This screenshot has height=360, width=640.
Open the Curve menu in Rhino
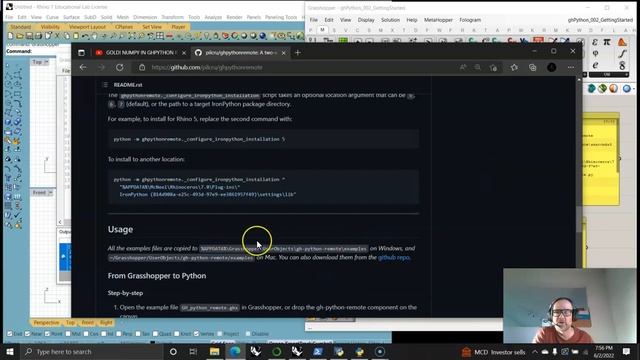click(52, 17)
